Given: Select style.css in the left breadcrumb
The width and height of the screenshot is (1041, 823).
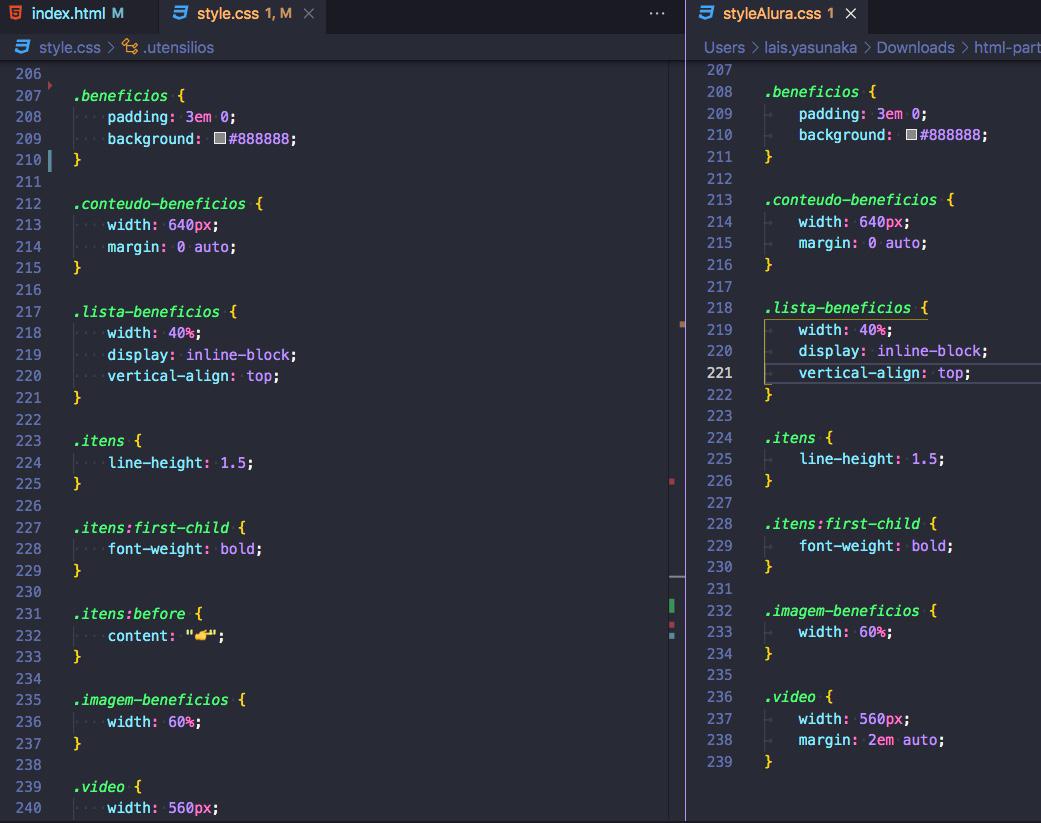Looking at the screenshot, I should [70, 47].
